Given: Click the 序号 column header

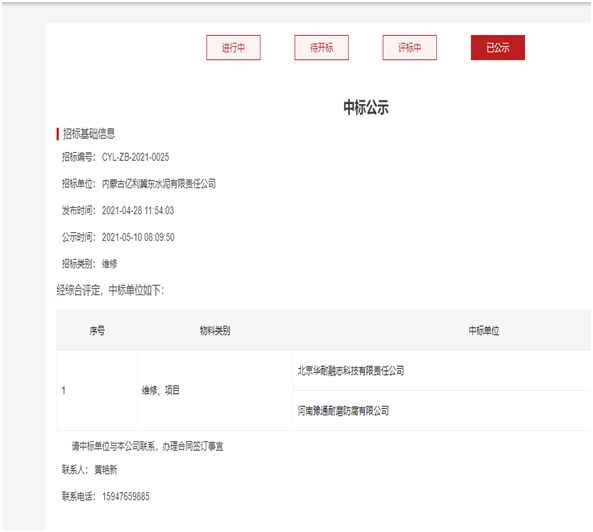Looking at the screenshot, I should click(x=97, y=331).
